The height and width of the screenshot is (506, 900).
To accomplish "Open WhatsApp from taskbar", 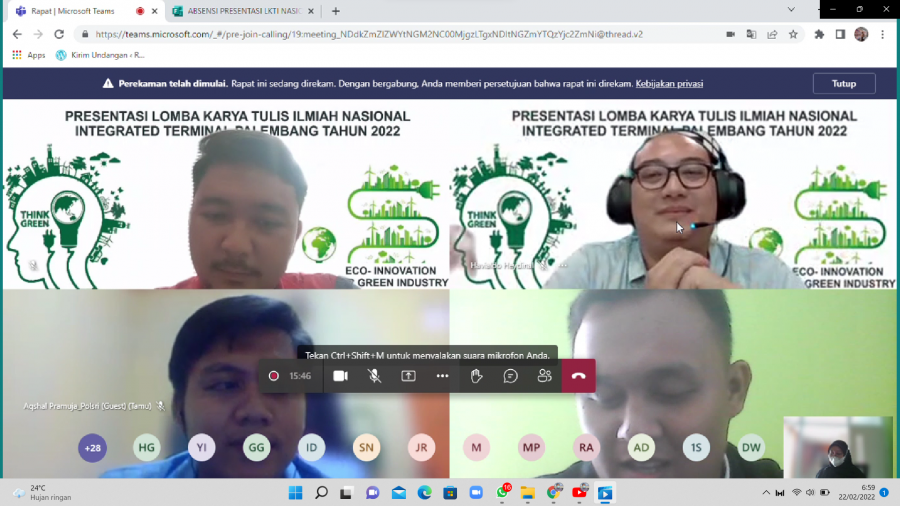I will 502,493.
